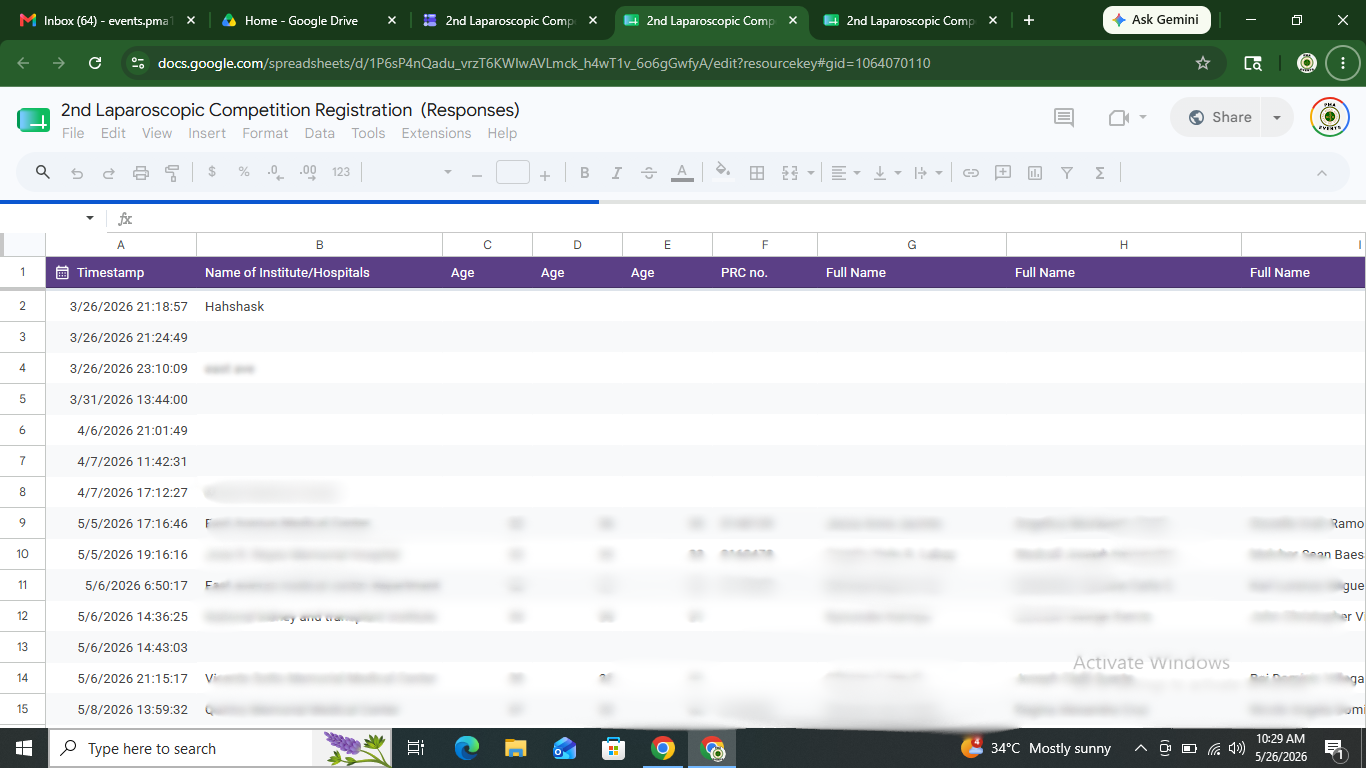Expand the name box dropdown arrow
The image size is (1366, 768).
[x=90, y=218]
